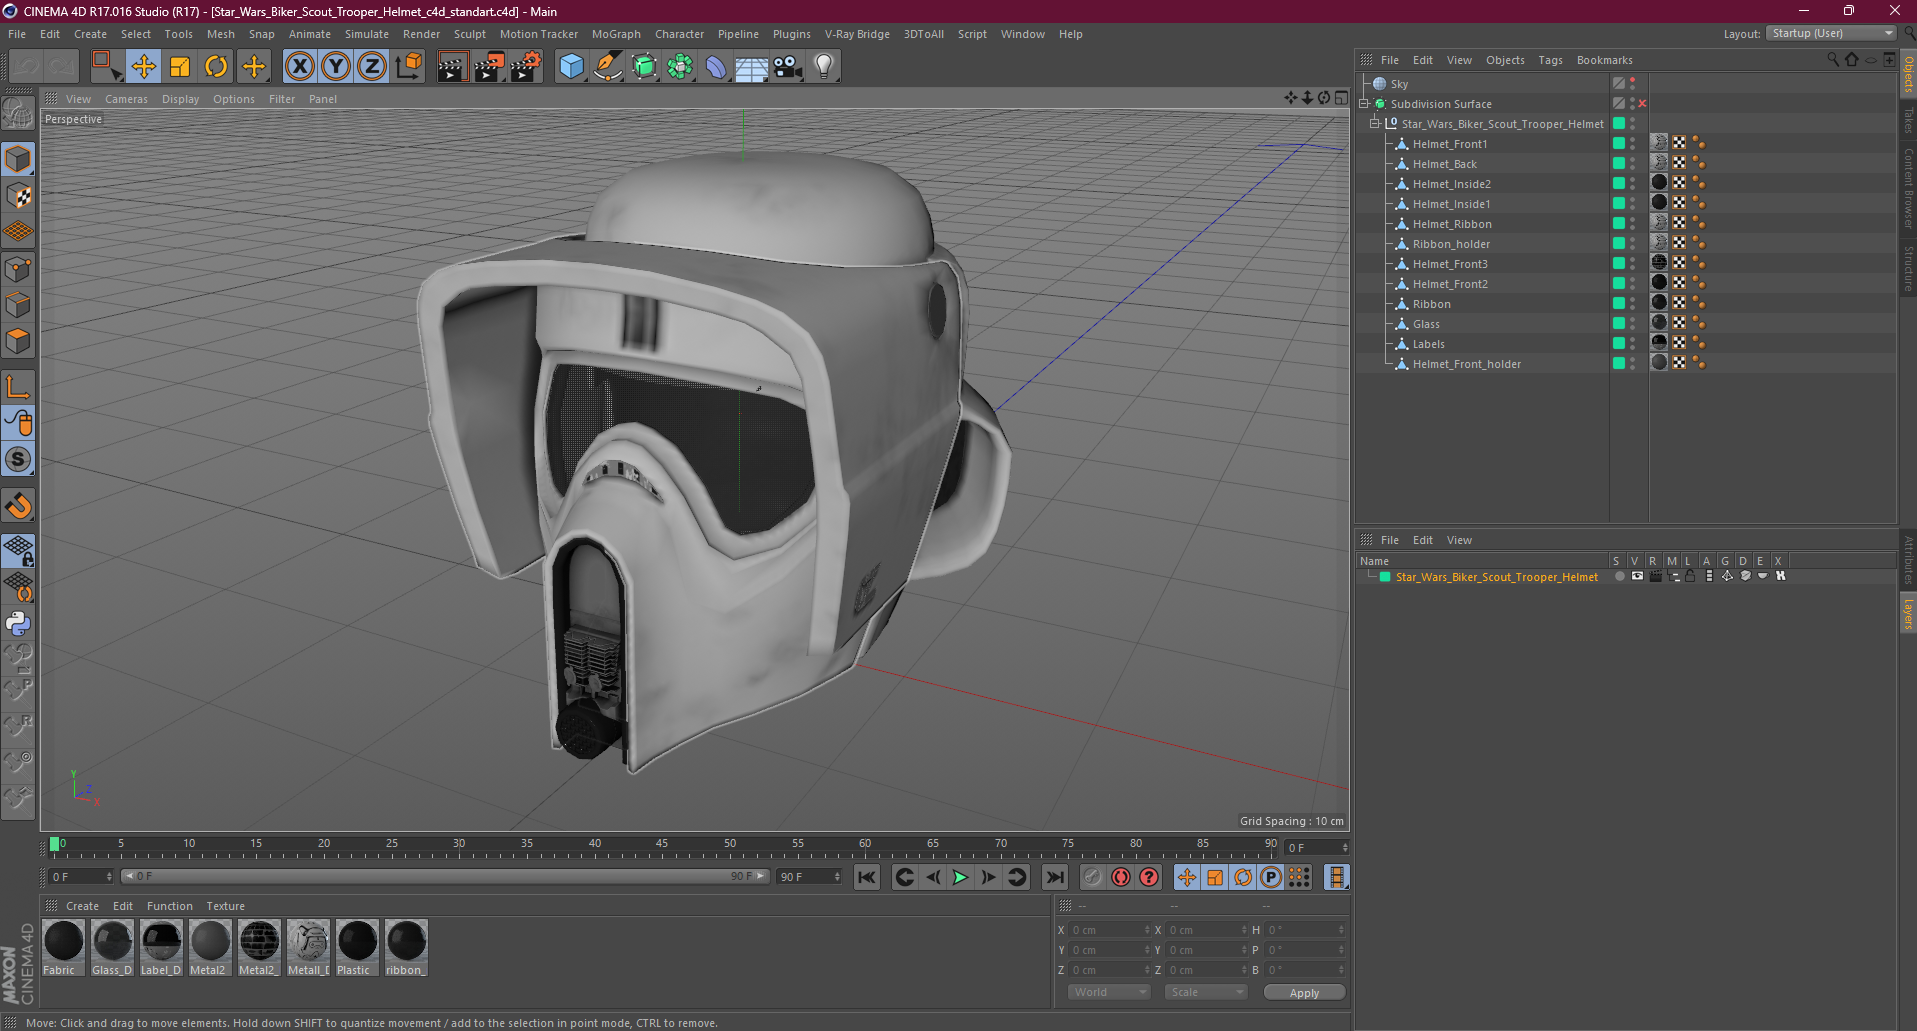Add a Cube primitive object
The width and height of the screenshot is (1917, 1031).
click(571, 67)
